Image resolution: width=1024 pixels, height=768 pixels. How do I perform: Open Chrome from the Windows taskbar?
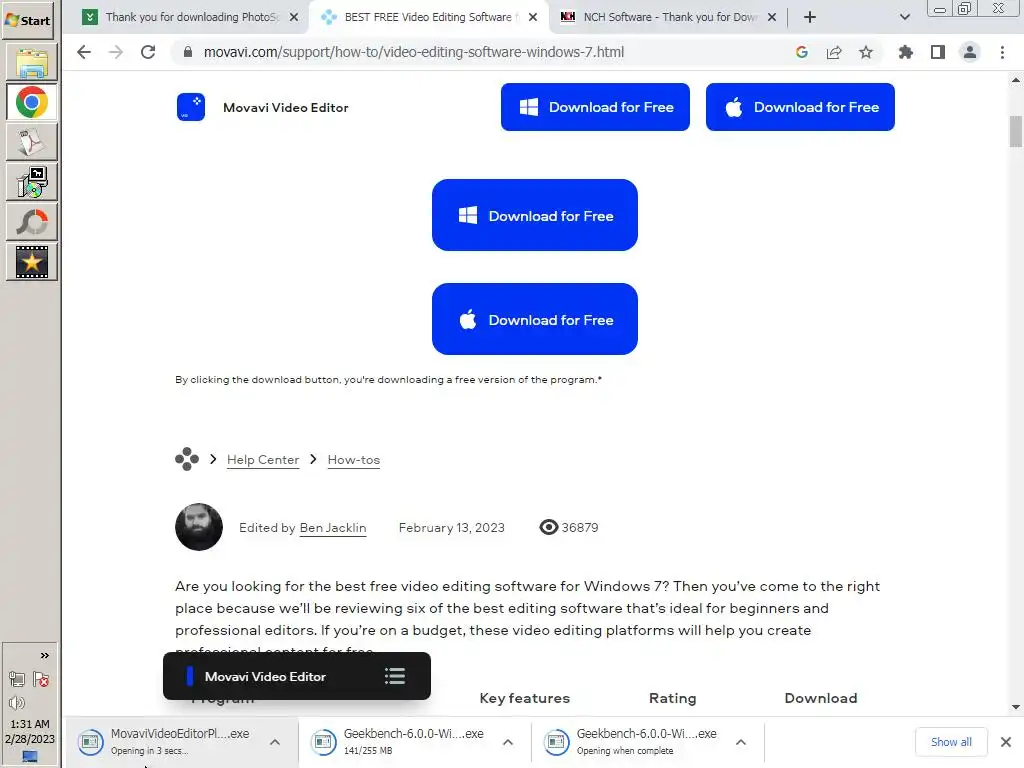point(31,103)
